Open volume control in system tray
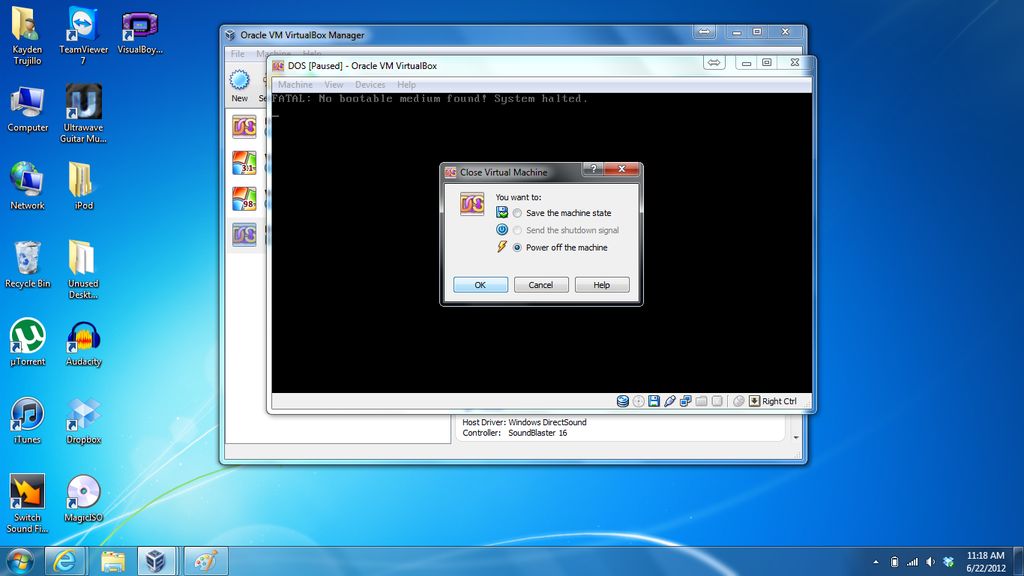Viewport: 1024px width, 576px height. (x=930, y=562)
